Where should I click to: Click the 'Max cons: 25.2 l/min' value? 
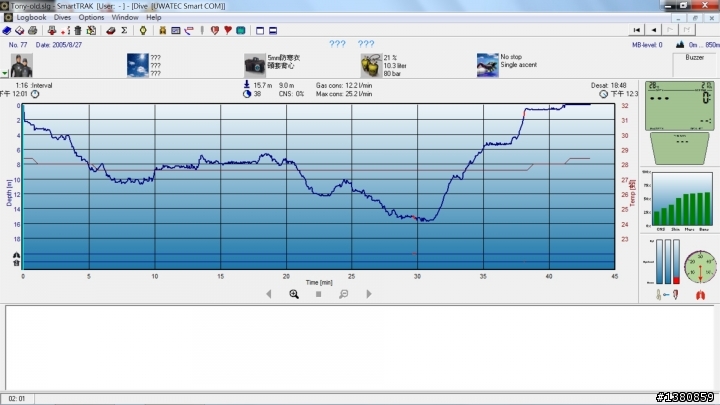pos(344,94)
